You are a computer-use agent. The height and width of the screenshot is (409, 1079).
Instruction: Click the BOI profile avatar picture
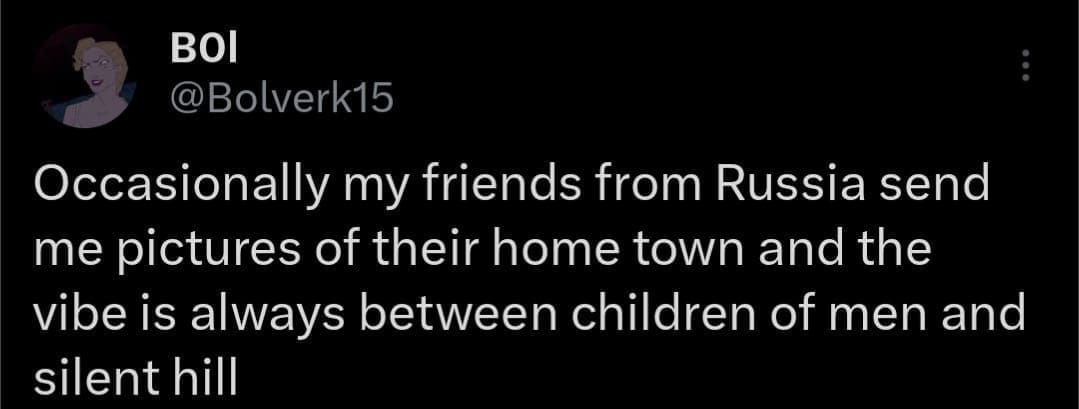84,76
